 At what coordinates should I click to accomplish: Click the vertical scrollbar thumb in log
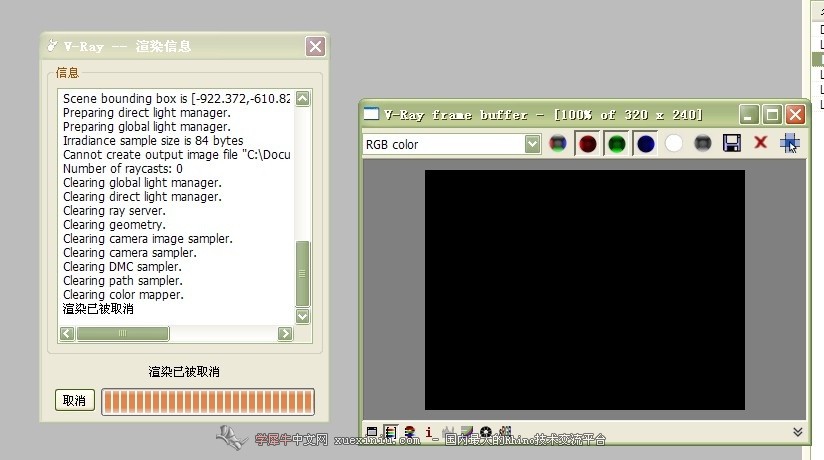coord(303,273)
